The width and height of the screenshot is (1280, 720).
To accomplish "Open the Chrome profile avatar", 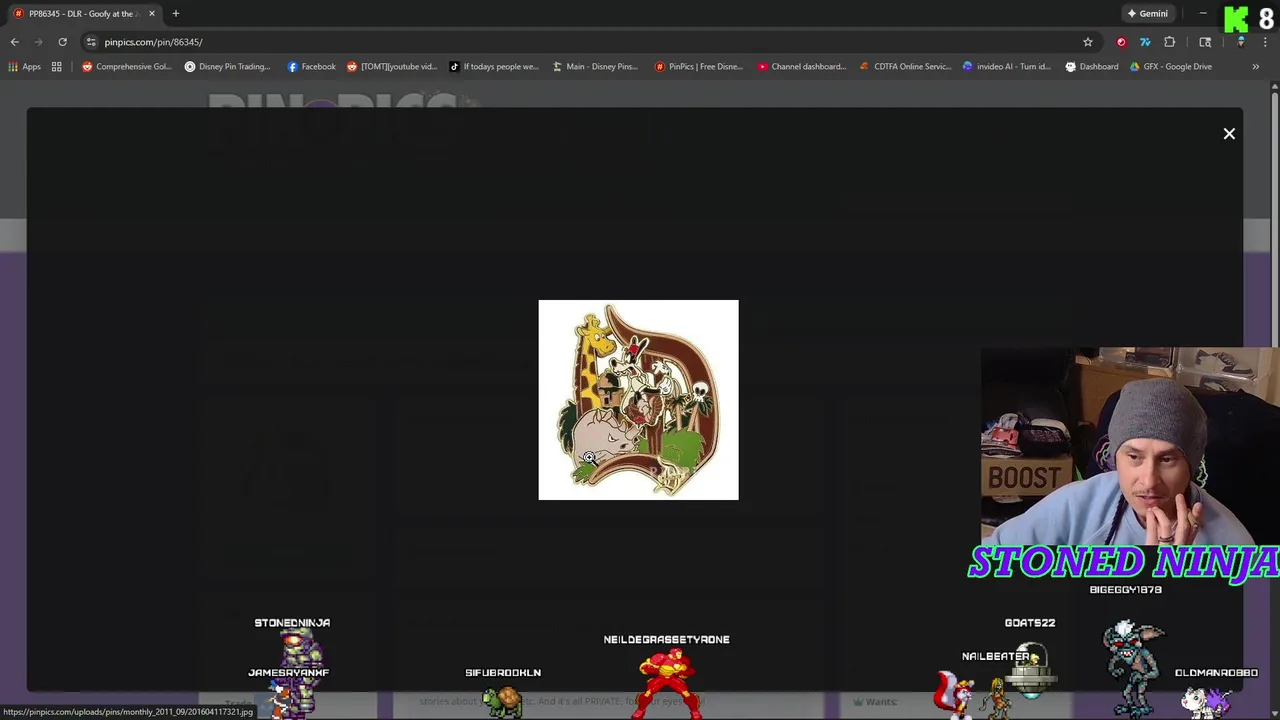I will (x=1241, y=42).
